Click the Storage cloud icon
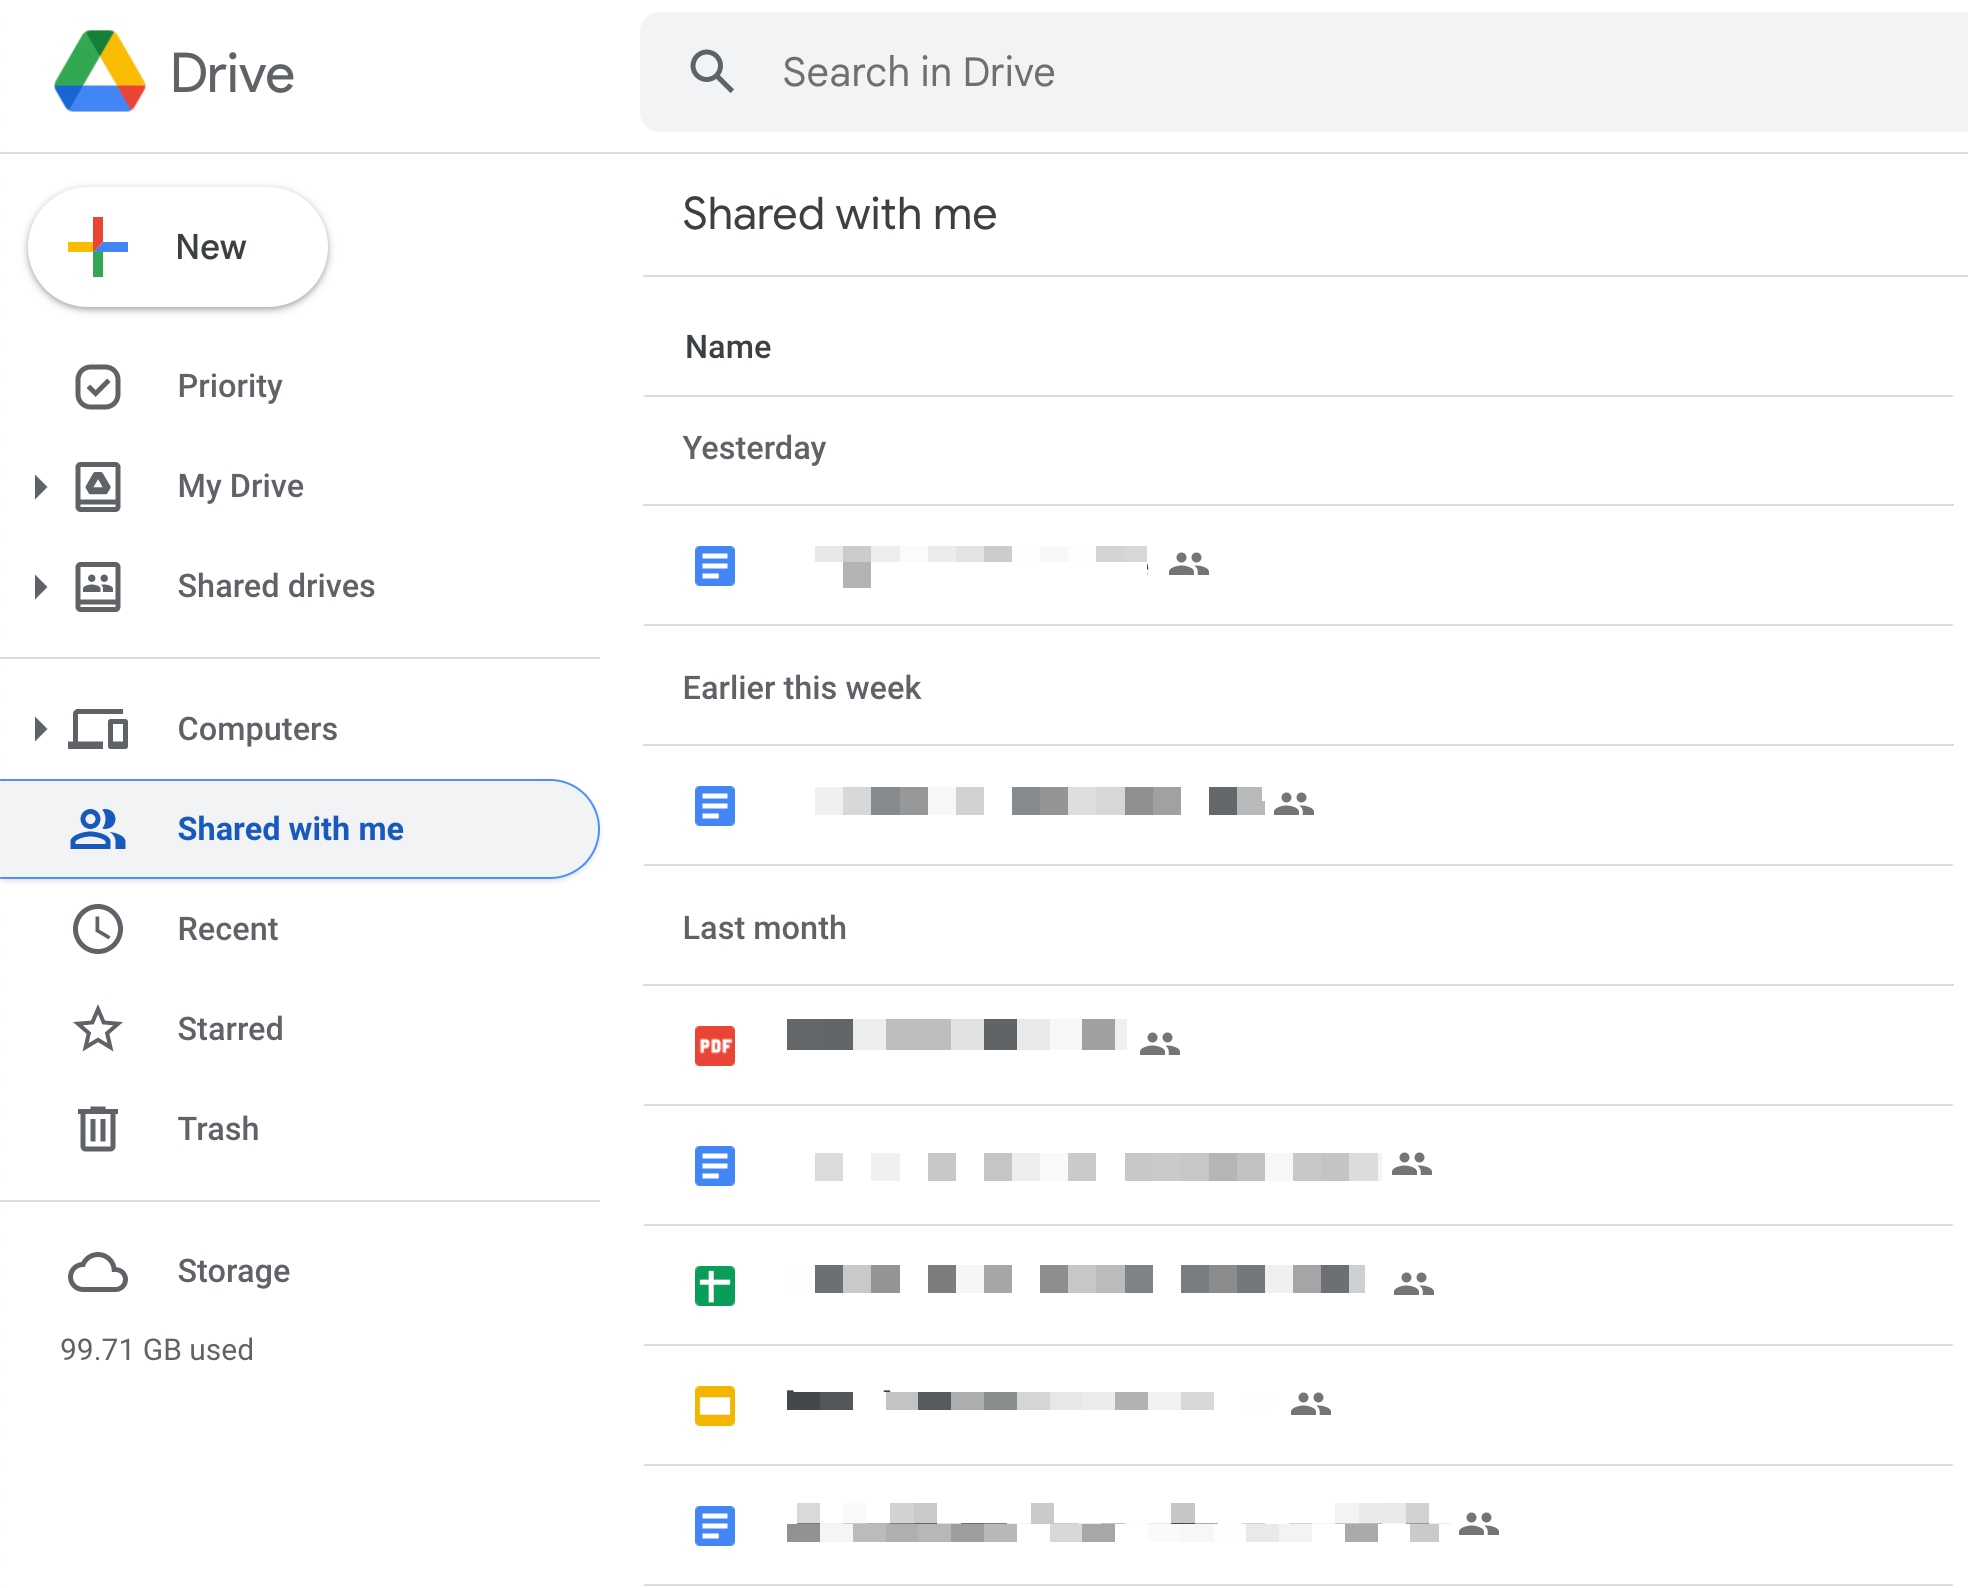This screenshot has width=1968, height=1588. click(98, 1272)
